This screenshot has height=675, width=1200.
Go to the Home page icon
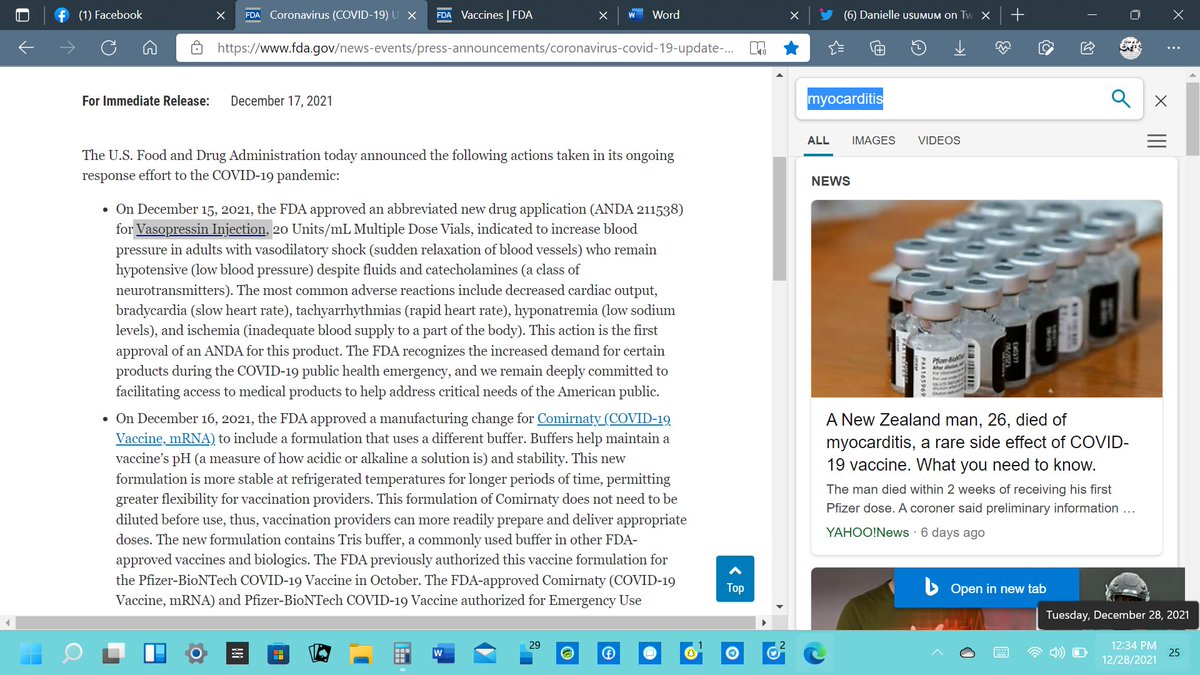tap(149, 47)
